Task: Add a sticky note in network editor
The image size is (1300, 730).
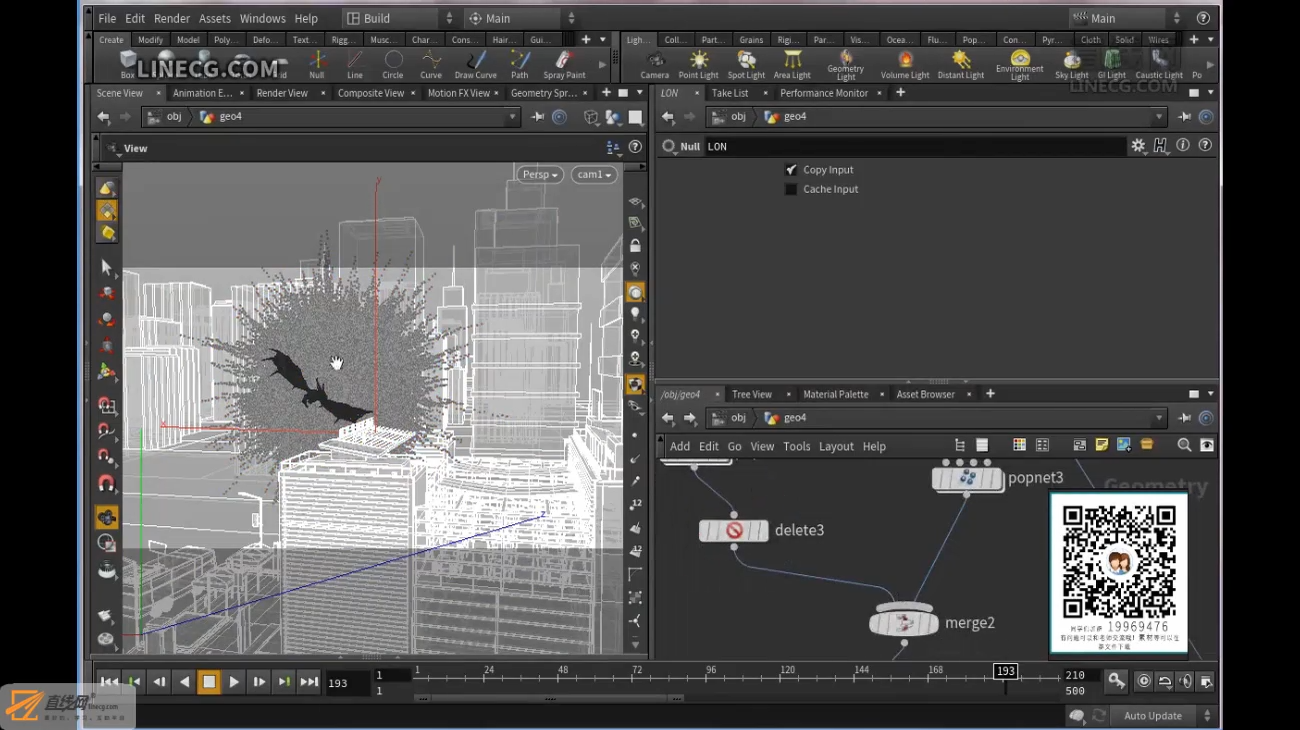Action: (x=1102, y=446)
